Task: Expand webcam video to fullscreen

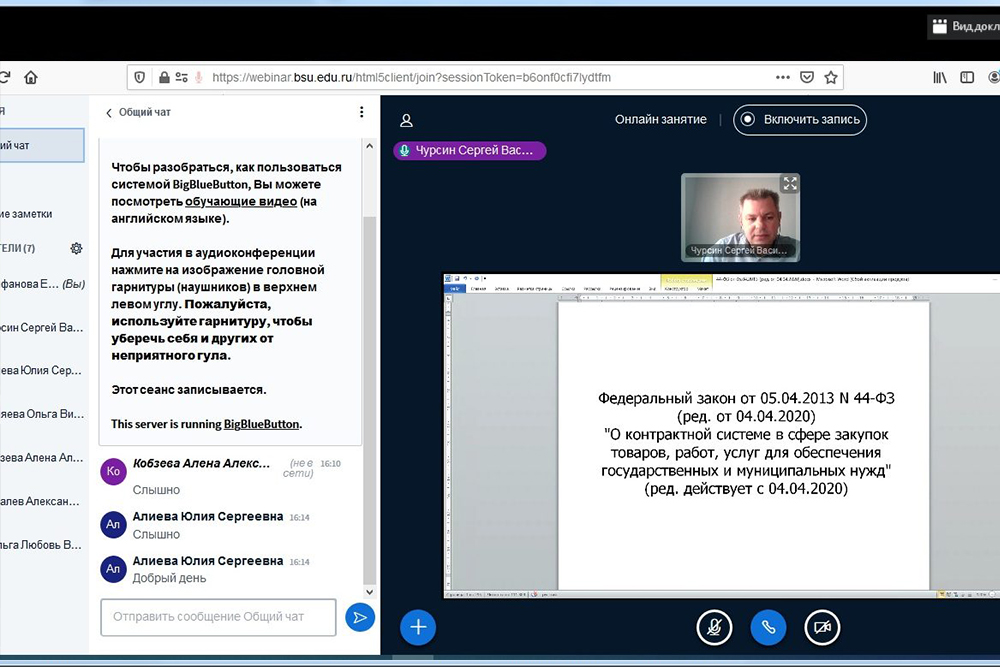Action: coord(790,183)
